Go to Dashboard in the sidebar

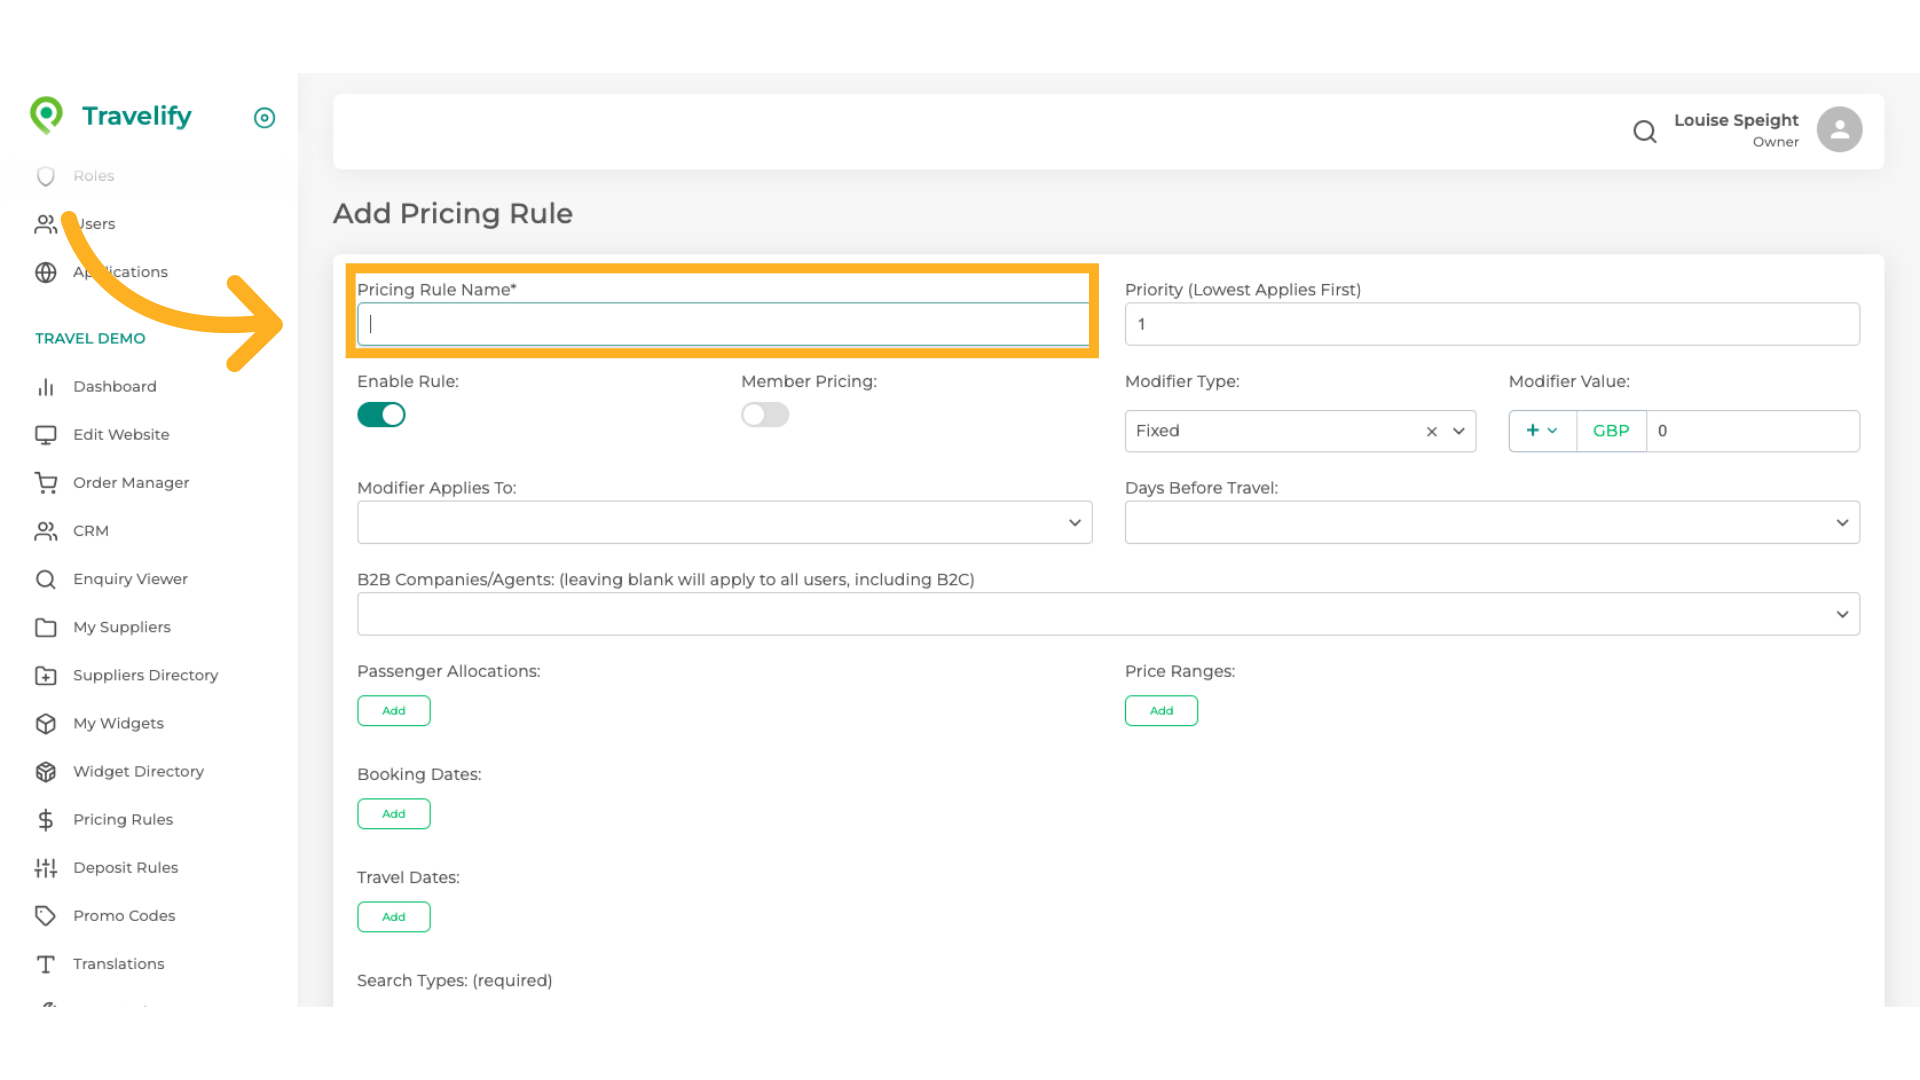point(114,387)
